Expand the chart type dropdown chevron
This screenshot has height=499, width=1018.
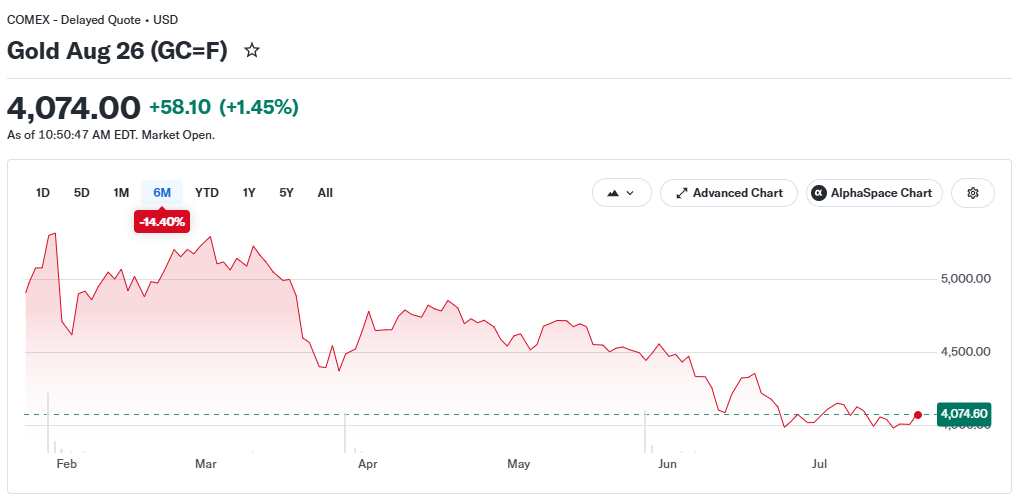point(630,193)
